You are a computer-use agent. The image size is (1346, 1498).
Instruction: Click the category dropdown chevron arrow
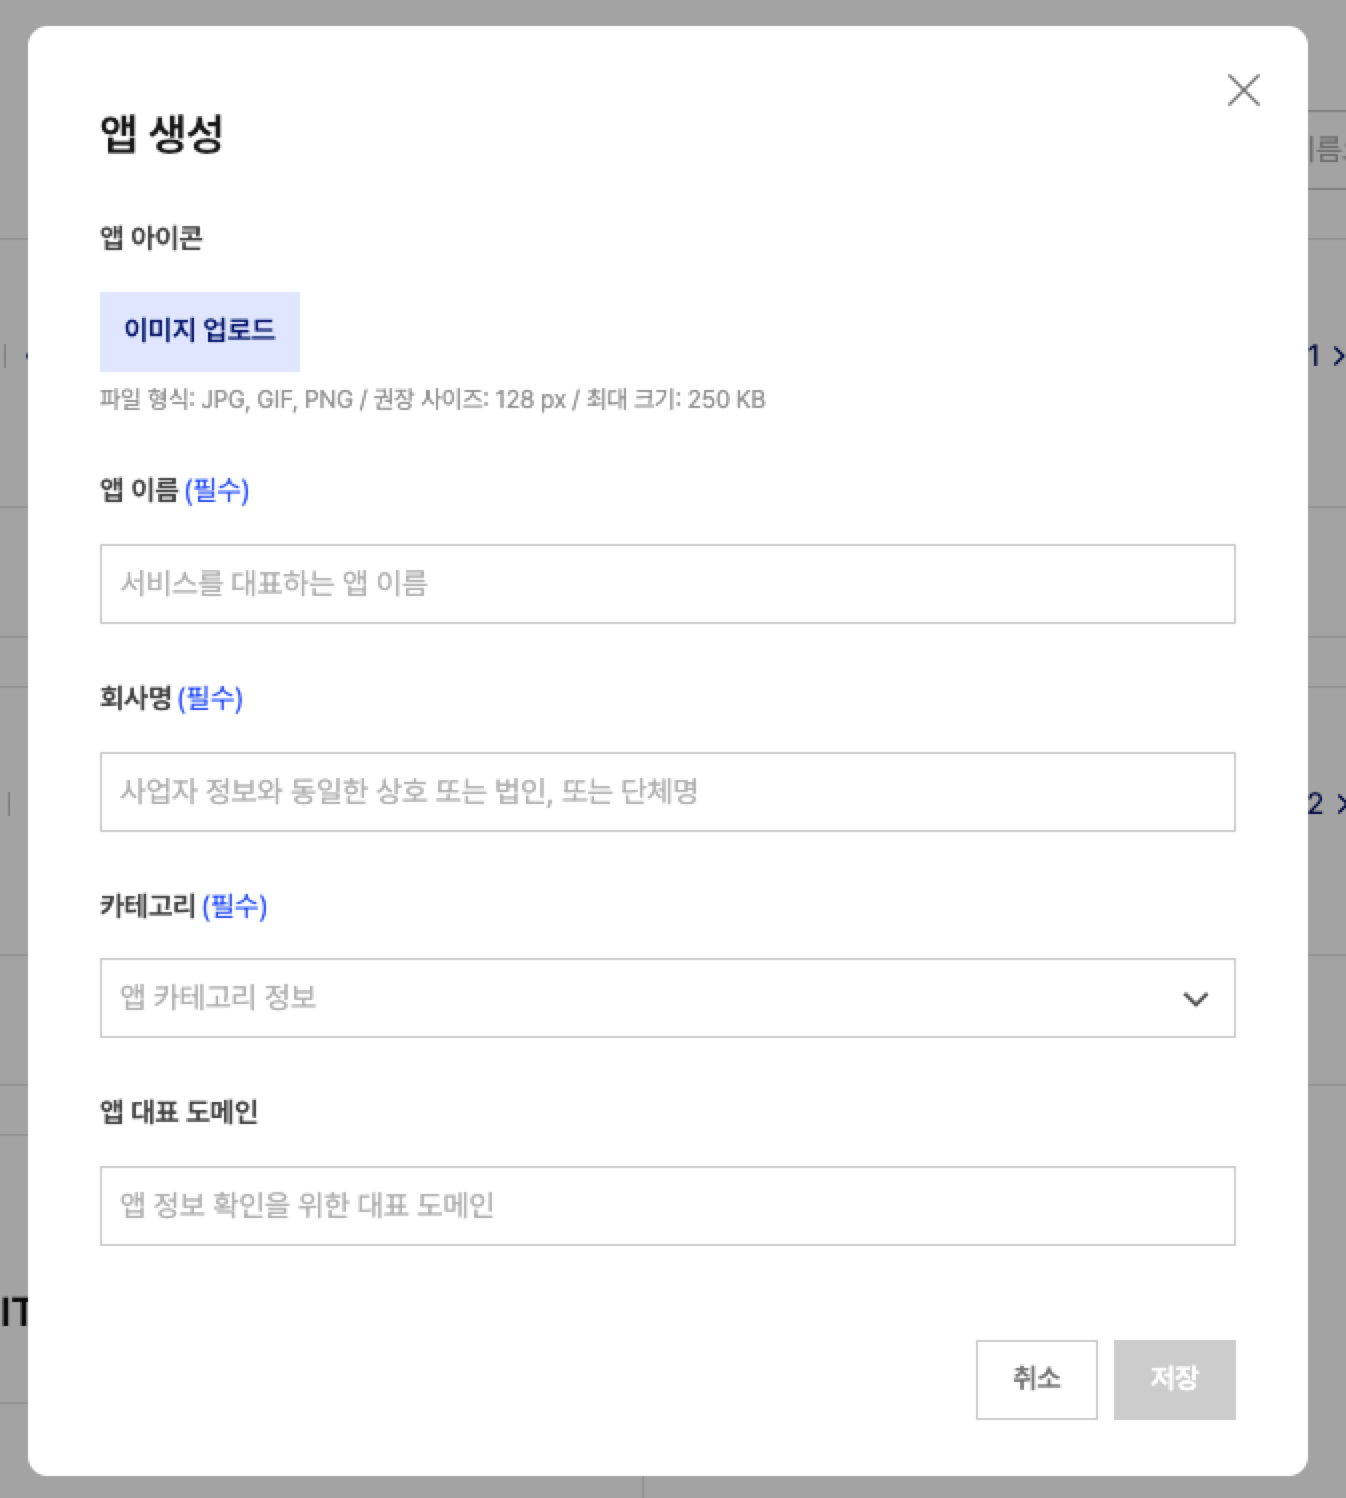(1196, 999)
